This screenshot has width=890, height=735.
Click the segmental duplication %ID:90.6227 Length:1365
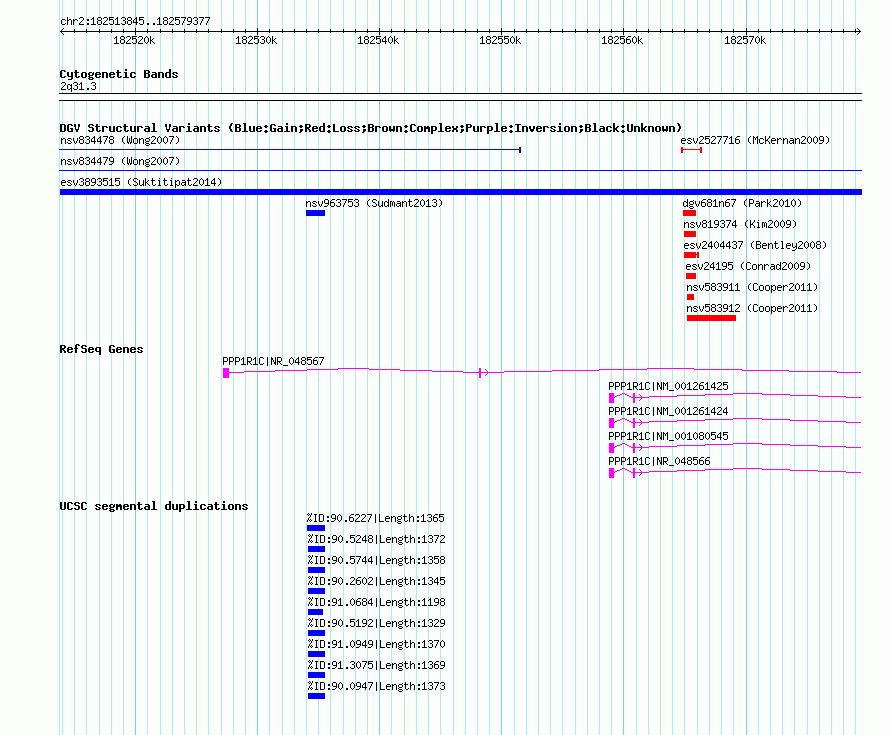[316, 528]
